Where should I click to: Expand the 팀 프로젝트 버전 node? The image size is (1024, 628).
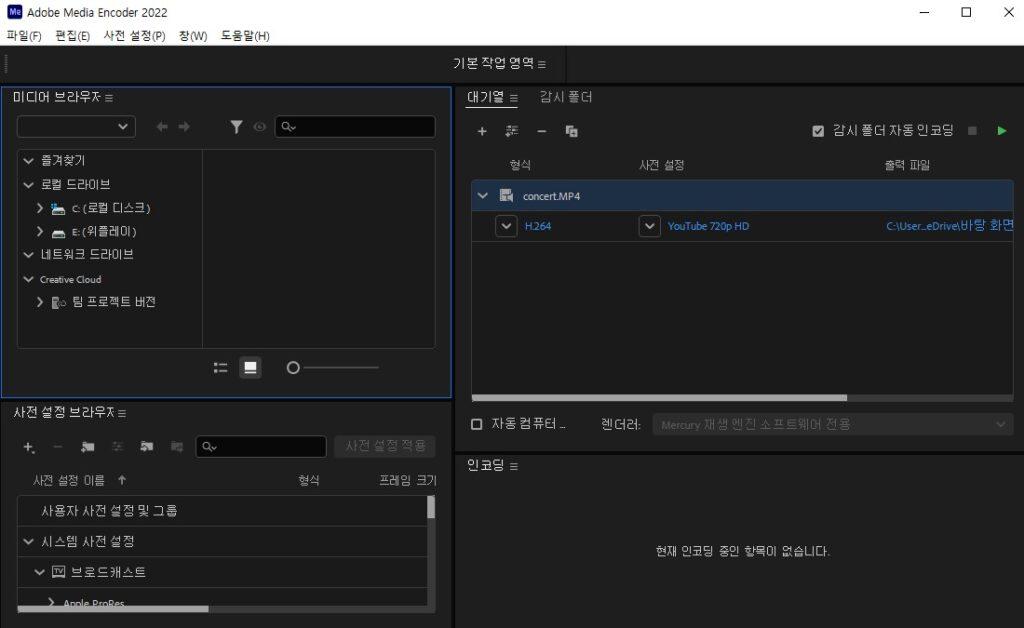coord(40,302)
